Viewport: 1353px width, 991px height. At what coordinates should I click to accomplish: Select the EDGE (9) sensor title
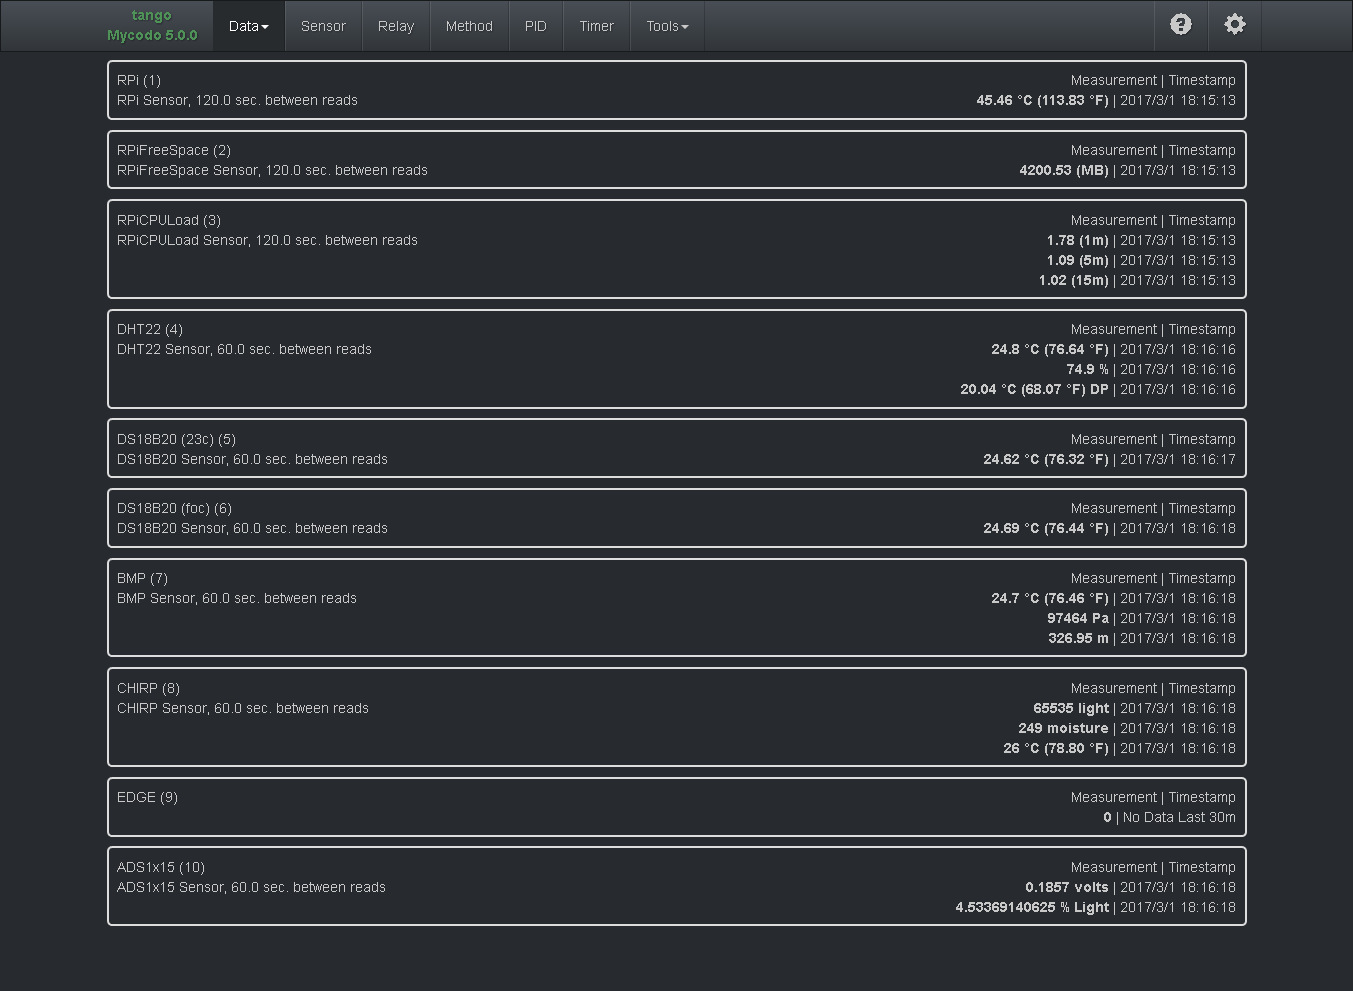tap(147, 797)
